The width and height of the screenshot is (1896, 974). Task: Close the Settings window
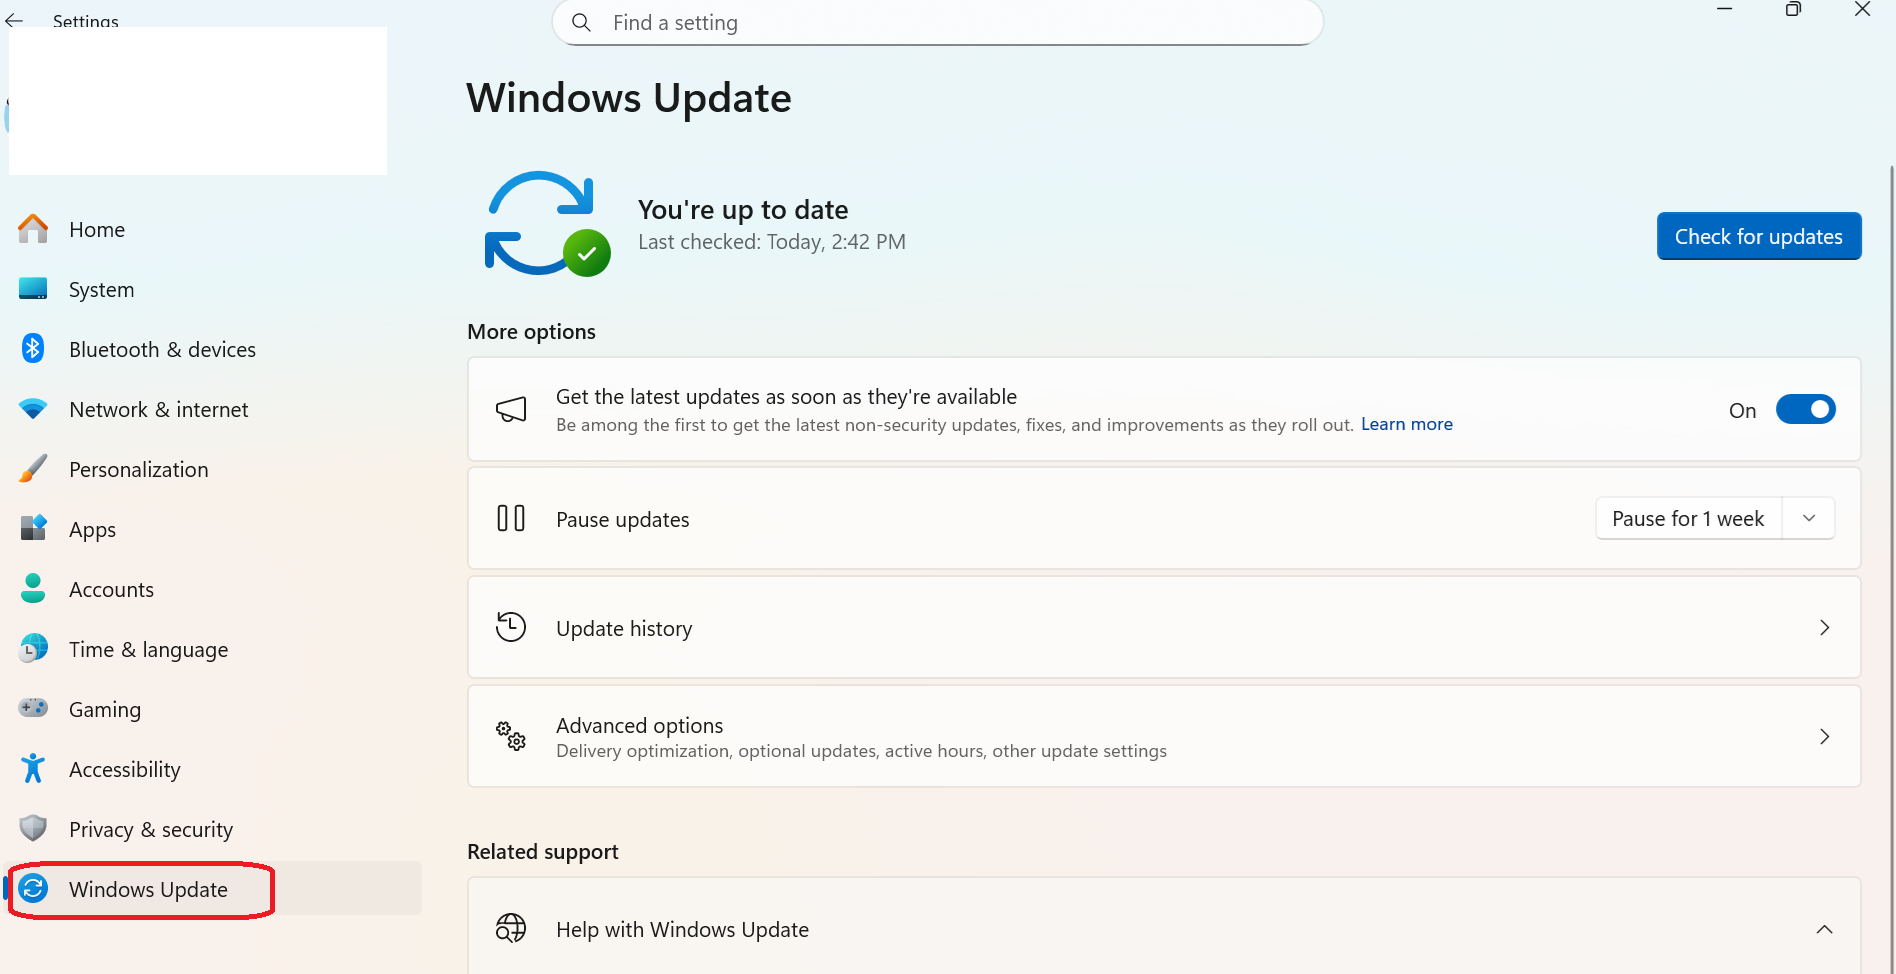coord(1862,9)
